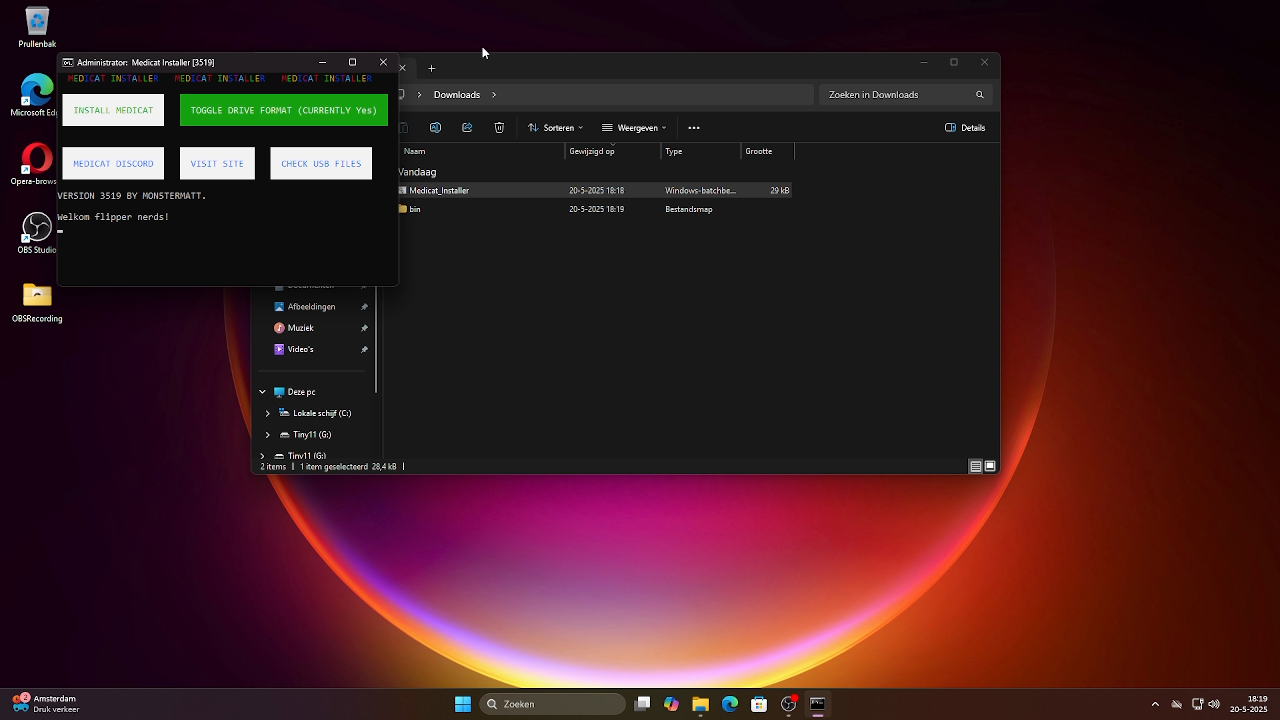Viewport: 1280px width, 720px height.
Task: Click CHECK USB FILES button
Action: (321, 164)
